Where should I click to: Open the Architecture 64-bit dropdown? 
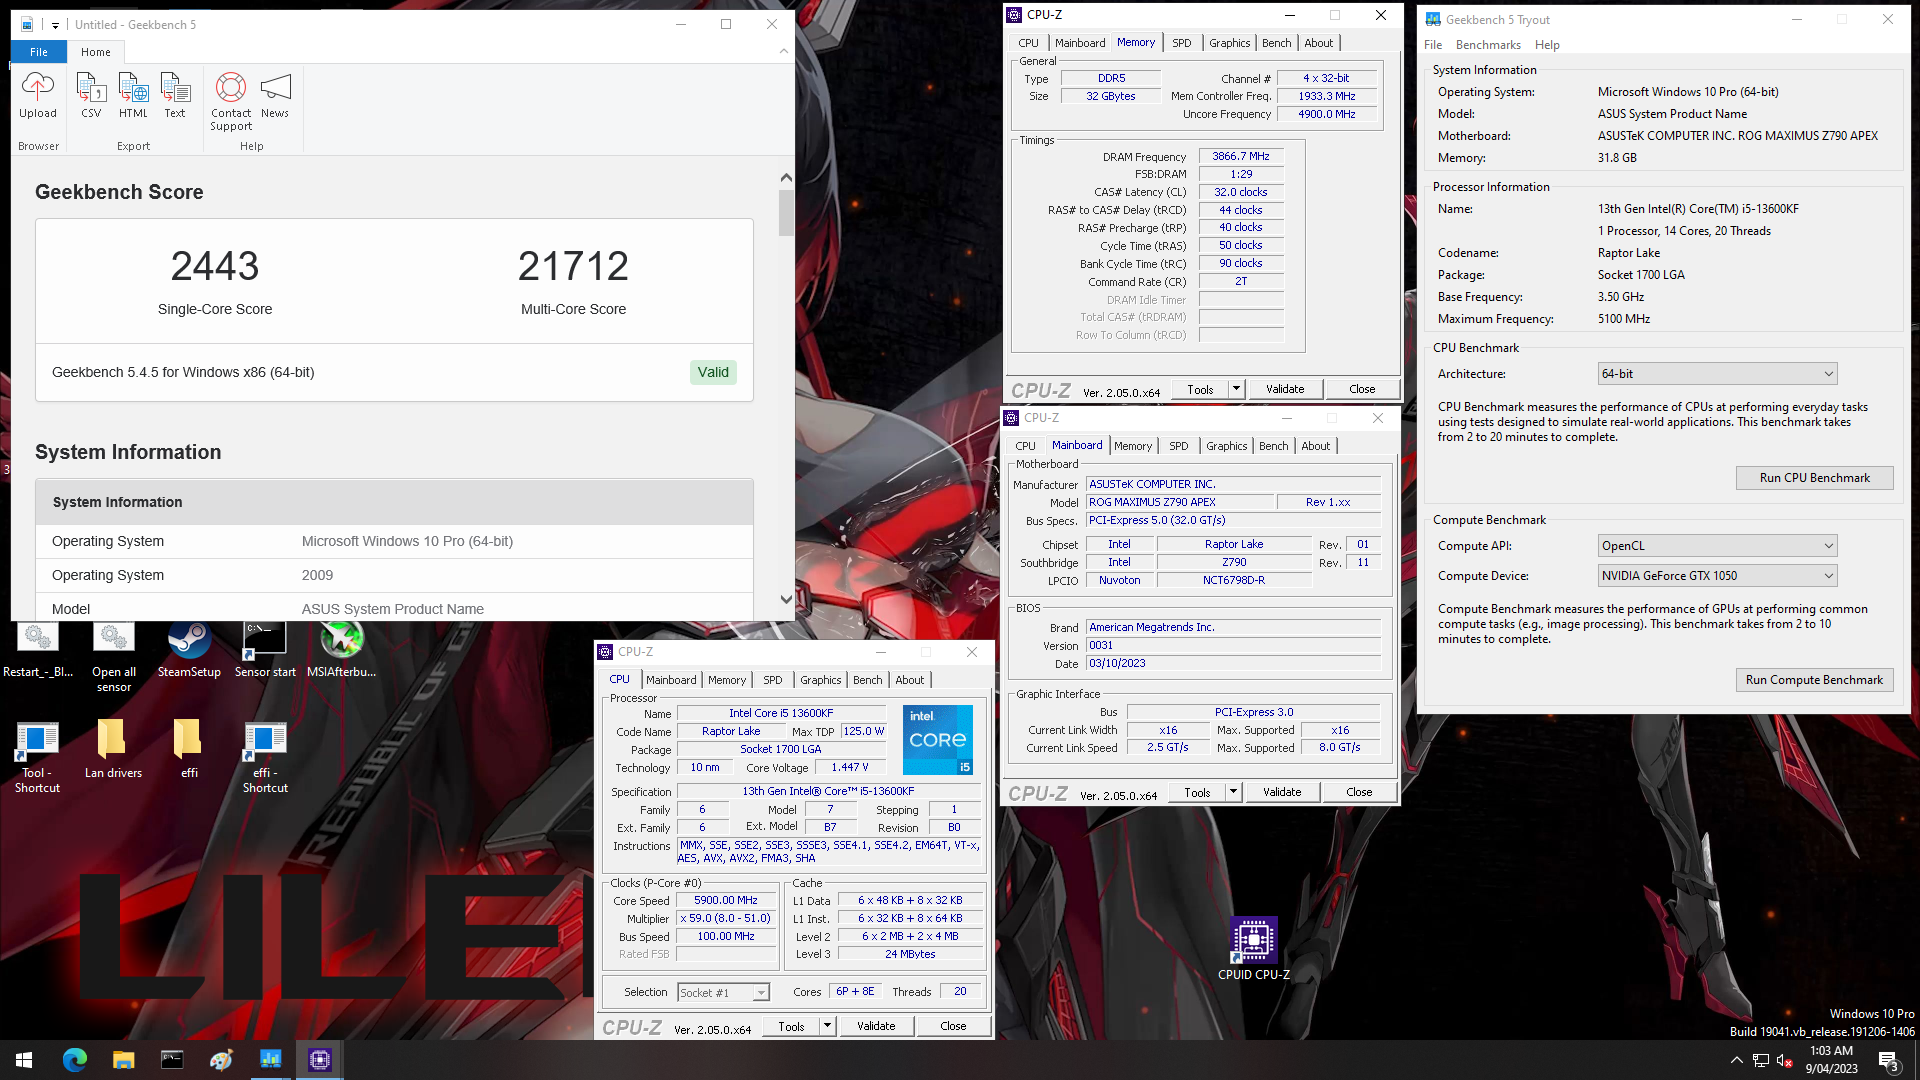1717,374
